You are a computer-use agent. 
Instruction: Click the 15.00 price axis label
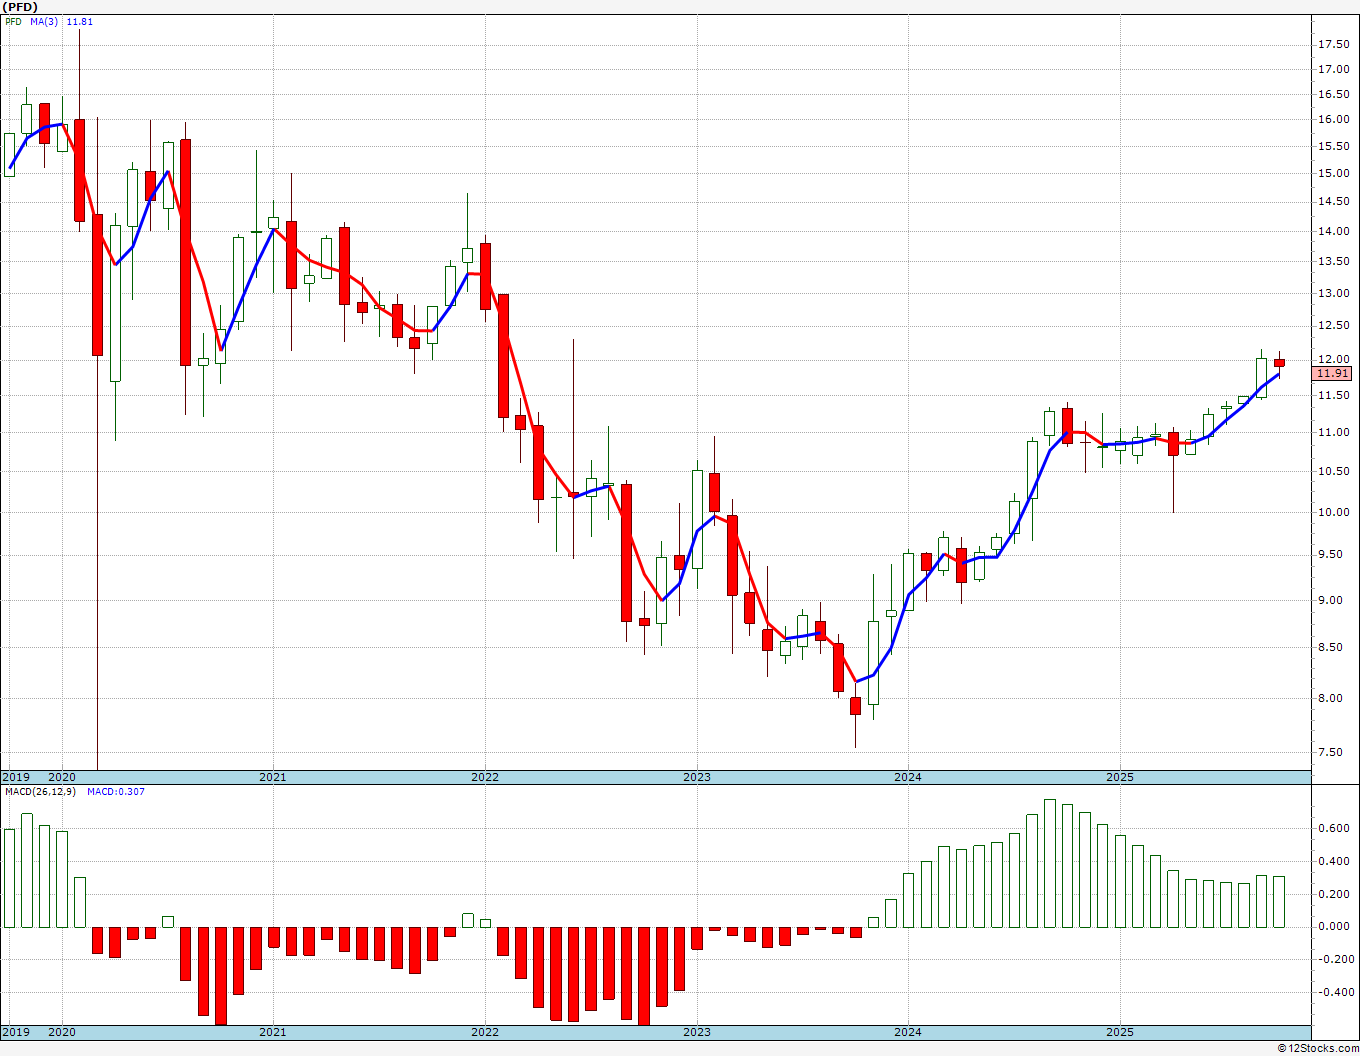point(1333,173)
